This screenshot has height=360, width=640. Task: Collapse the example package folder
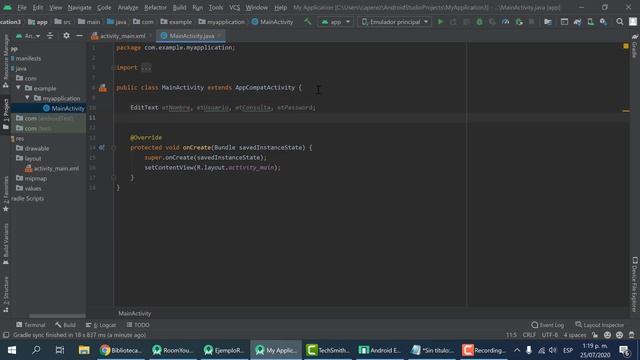click(x=18, y=88)
